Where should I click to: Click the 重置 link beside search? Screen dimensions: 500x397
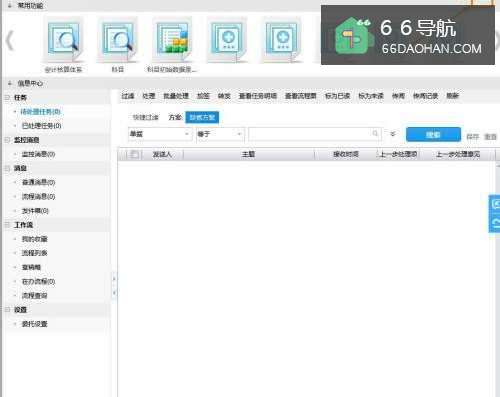click(x=490, y=137)
